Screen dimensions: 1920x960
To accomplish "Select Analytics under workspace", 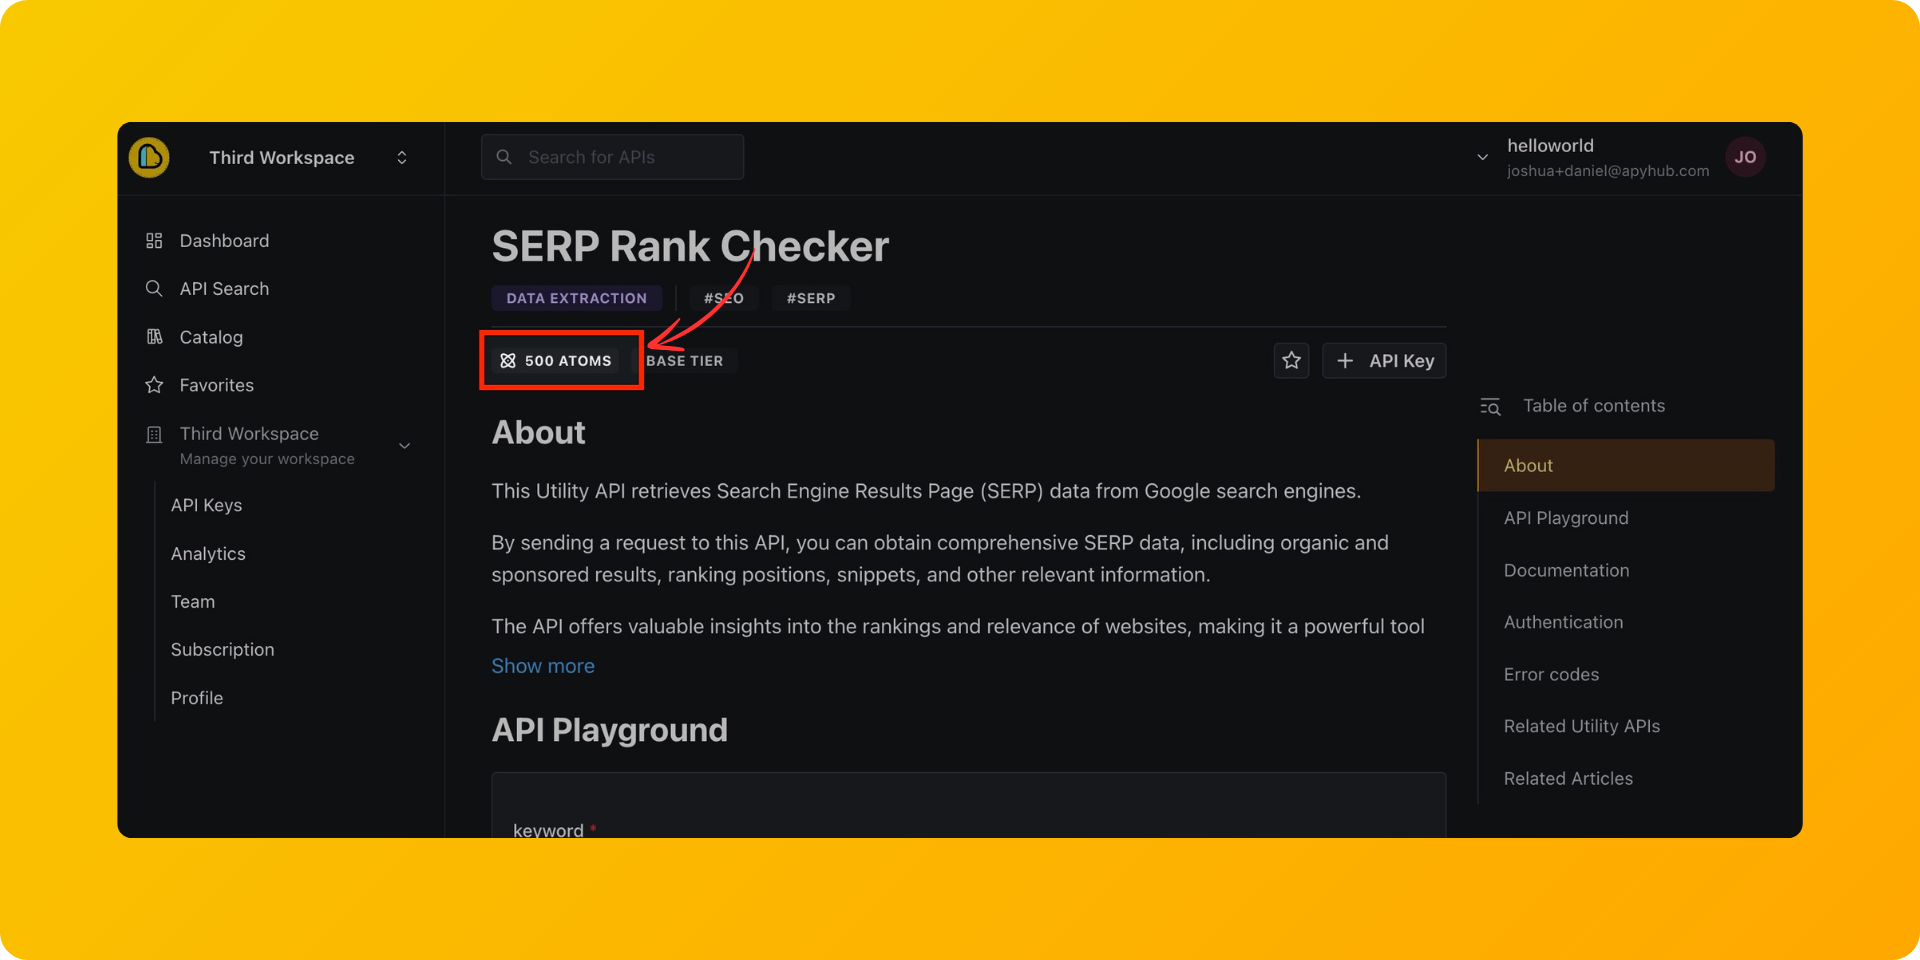I will [208, 554].
